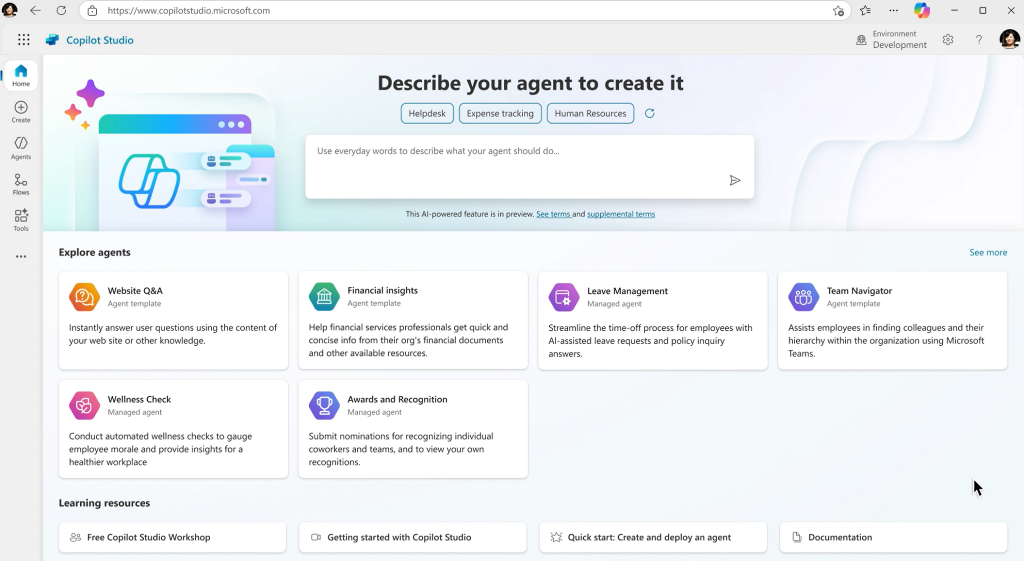This screenshot has width=1024, height=561.
Task: Expand the more options ellipsis in sidebar
Action: tap(21, 257)
